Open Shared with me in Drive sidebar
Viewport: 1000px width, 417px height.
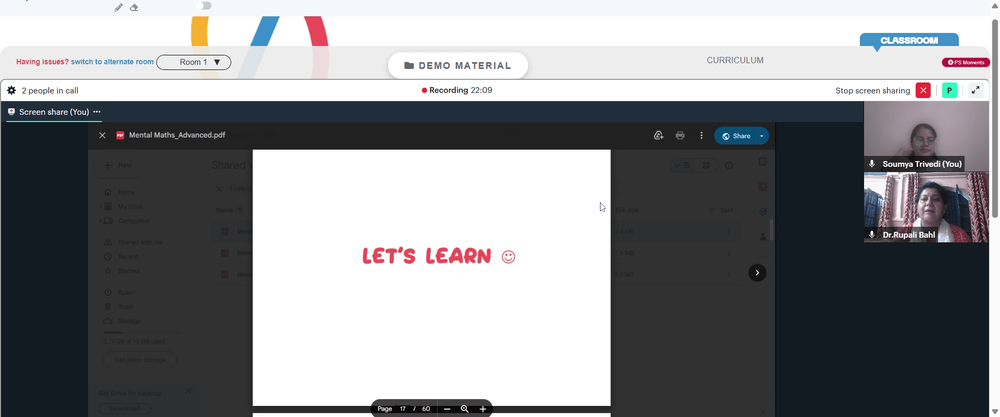point(133,242)
